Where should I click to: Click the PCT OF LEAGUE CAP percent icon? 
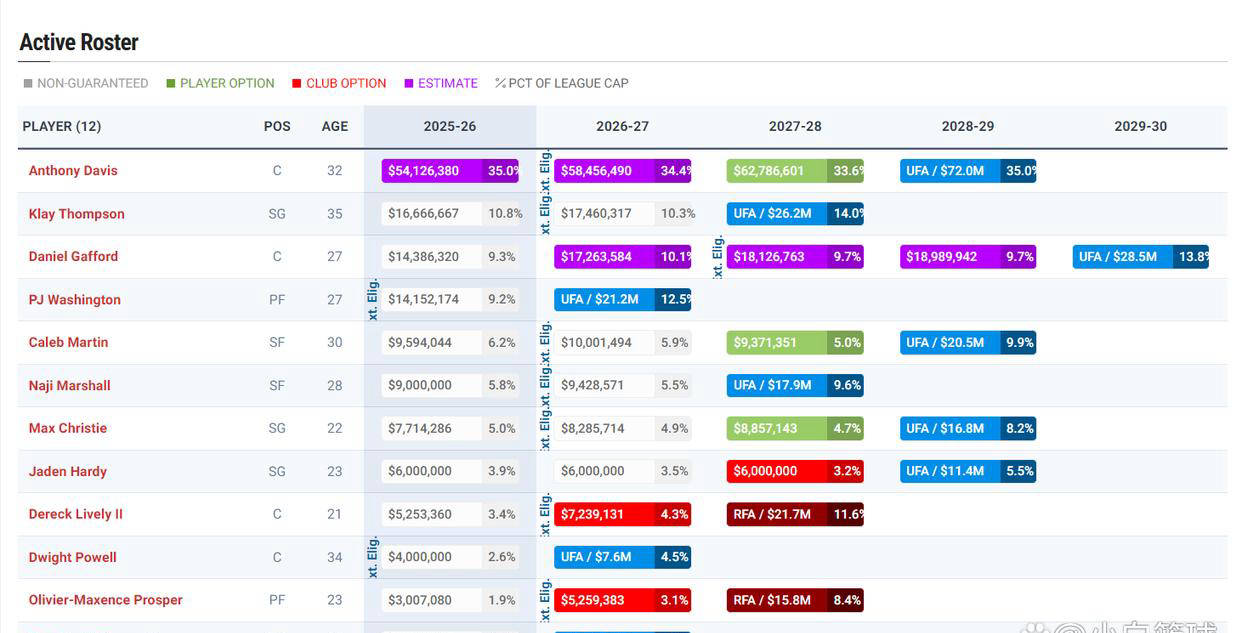[x=500, y=84]
